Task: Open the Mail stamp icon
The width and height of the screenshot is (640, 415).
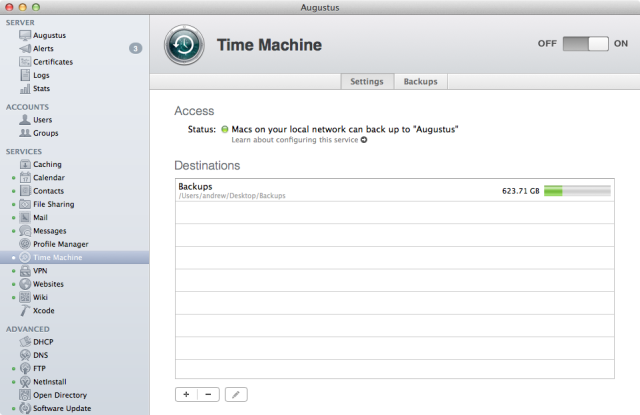Action: tap(25, 217)
